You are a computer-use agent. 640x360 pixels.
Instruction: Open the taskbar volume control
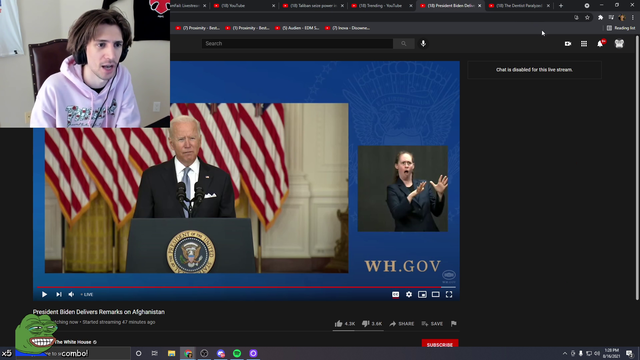[597, 353]
